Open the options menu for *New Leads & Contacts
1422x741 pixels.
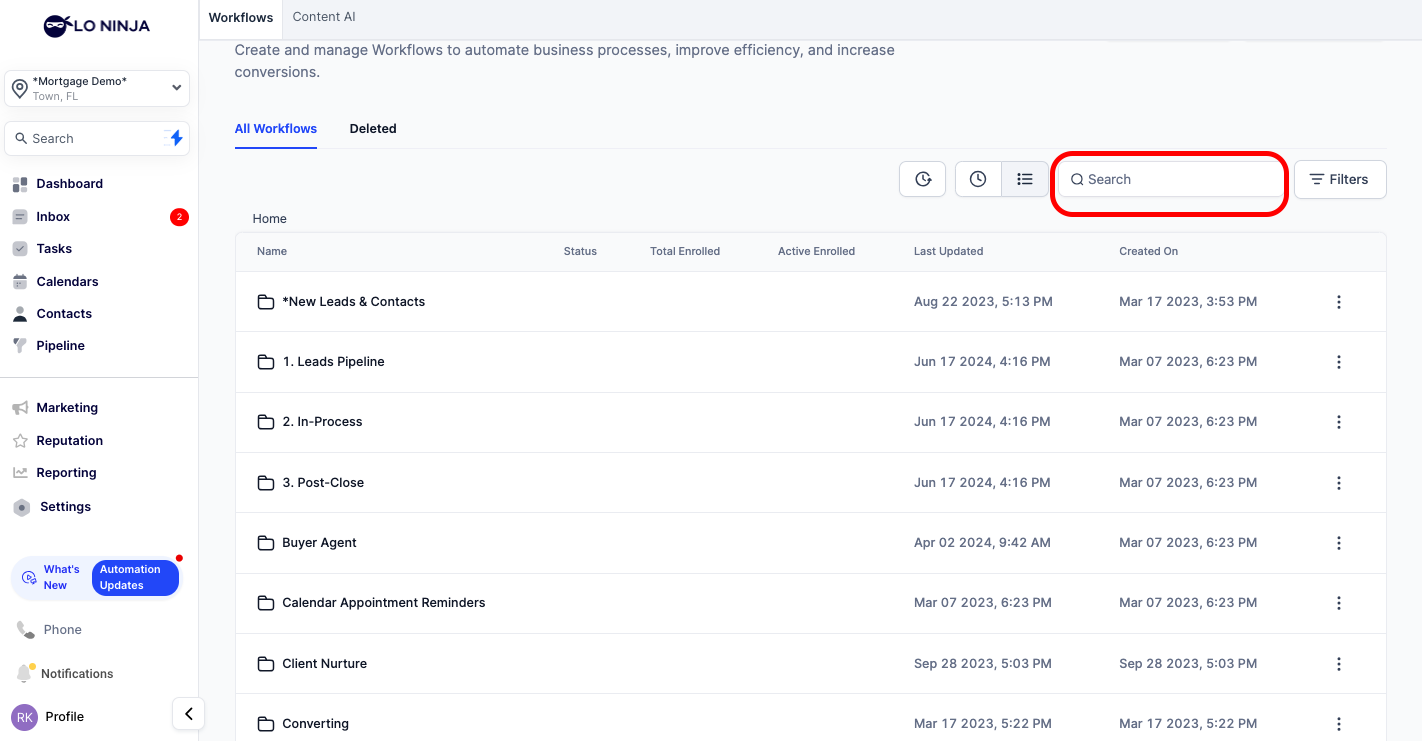tap(1339, 302)
